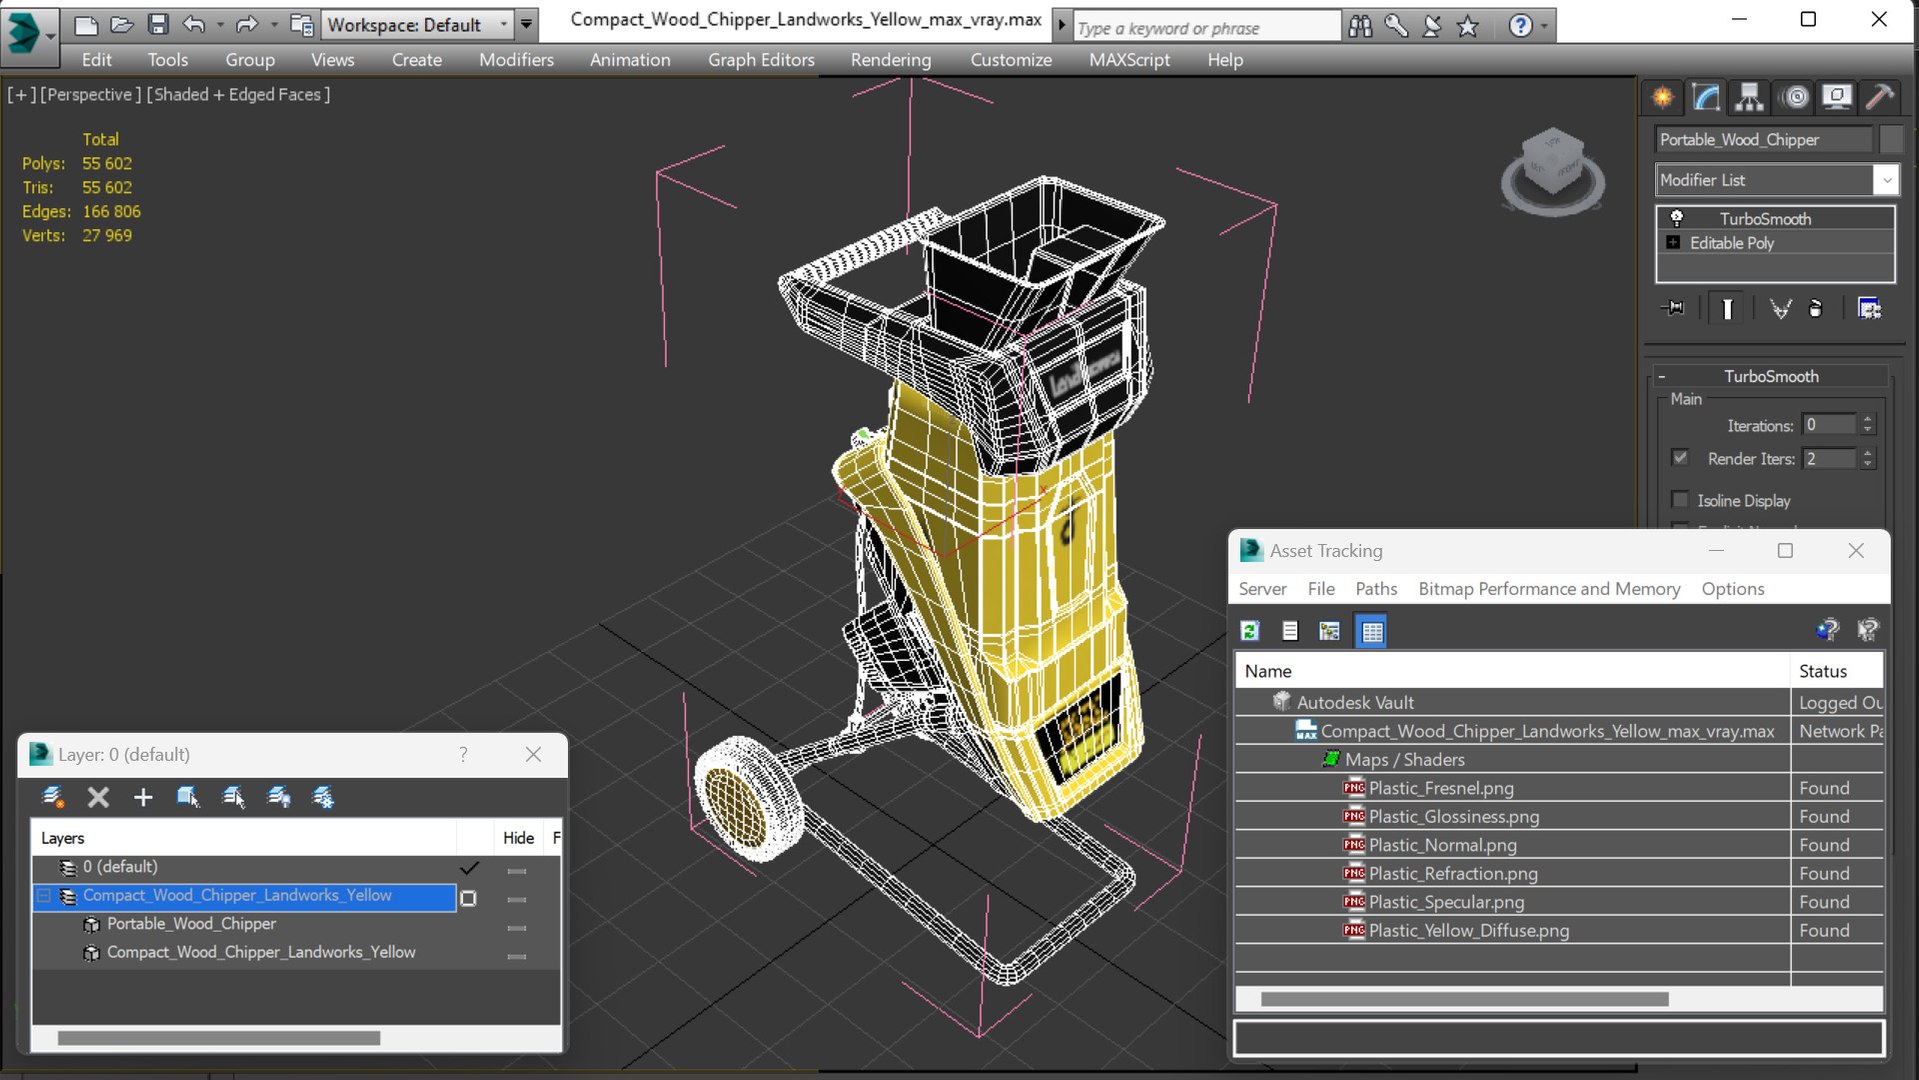Toggle current layer box for Compact_Wood_Chipper_Landworks_Yellow

tap(468, 898)
